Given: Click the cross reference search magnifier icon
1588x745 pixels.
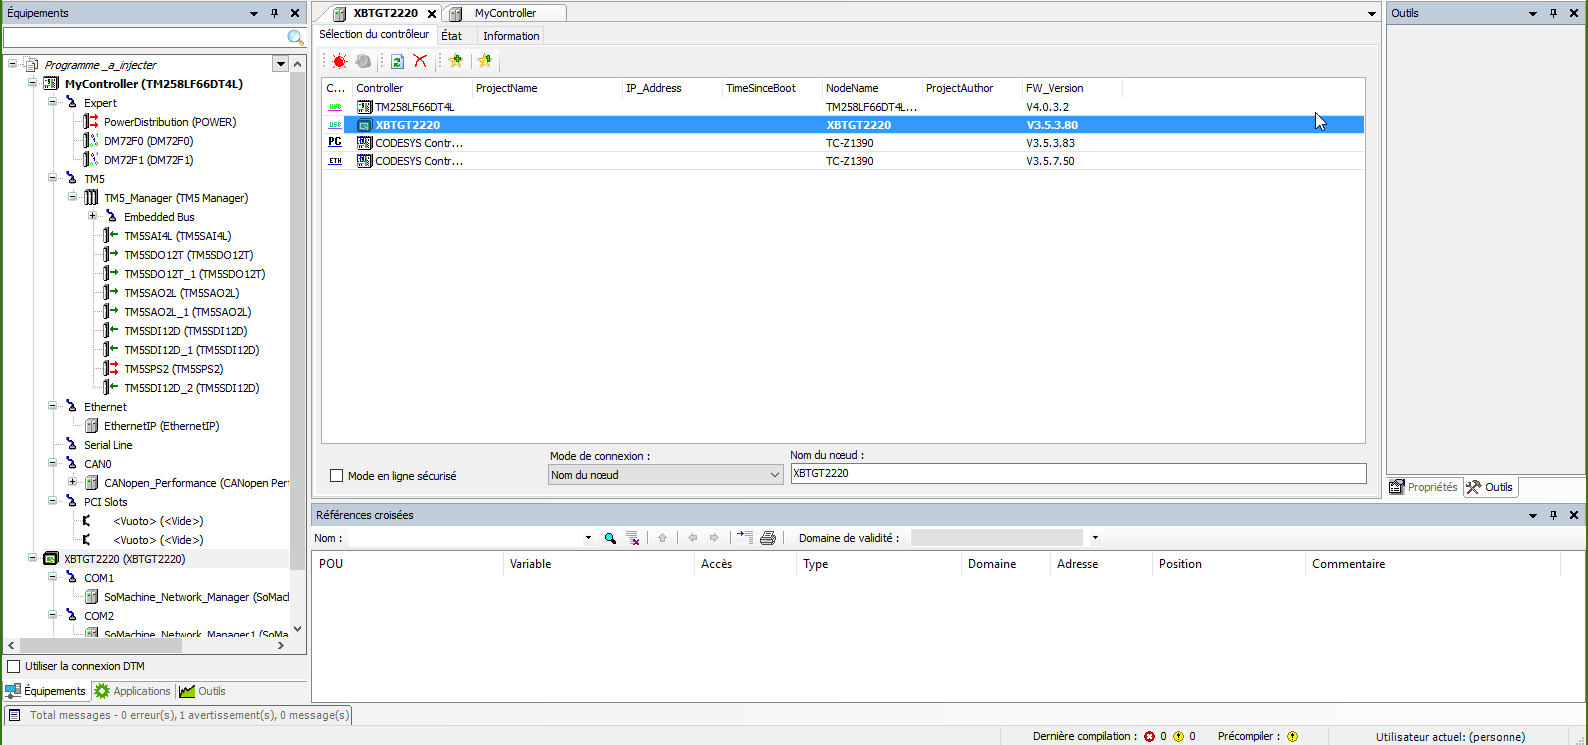Looking at the screenshot, I should 610,538.
